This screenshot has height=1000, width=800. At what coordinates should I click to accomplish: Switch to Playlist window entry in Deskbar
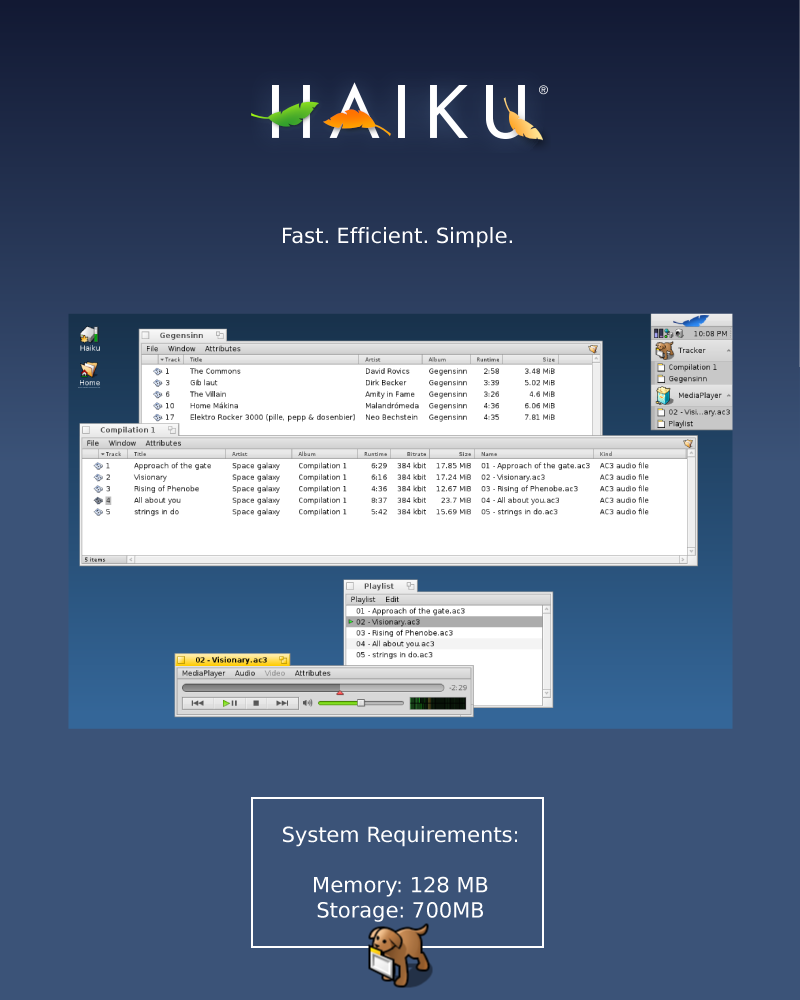692,423
